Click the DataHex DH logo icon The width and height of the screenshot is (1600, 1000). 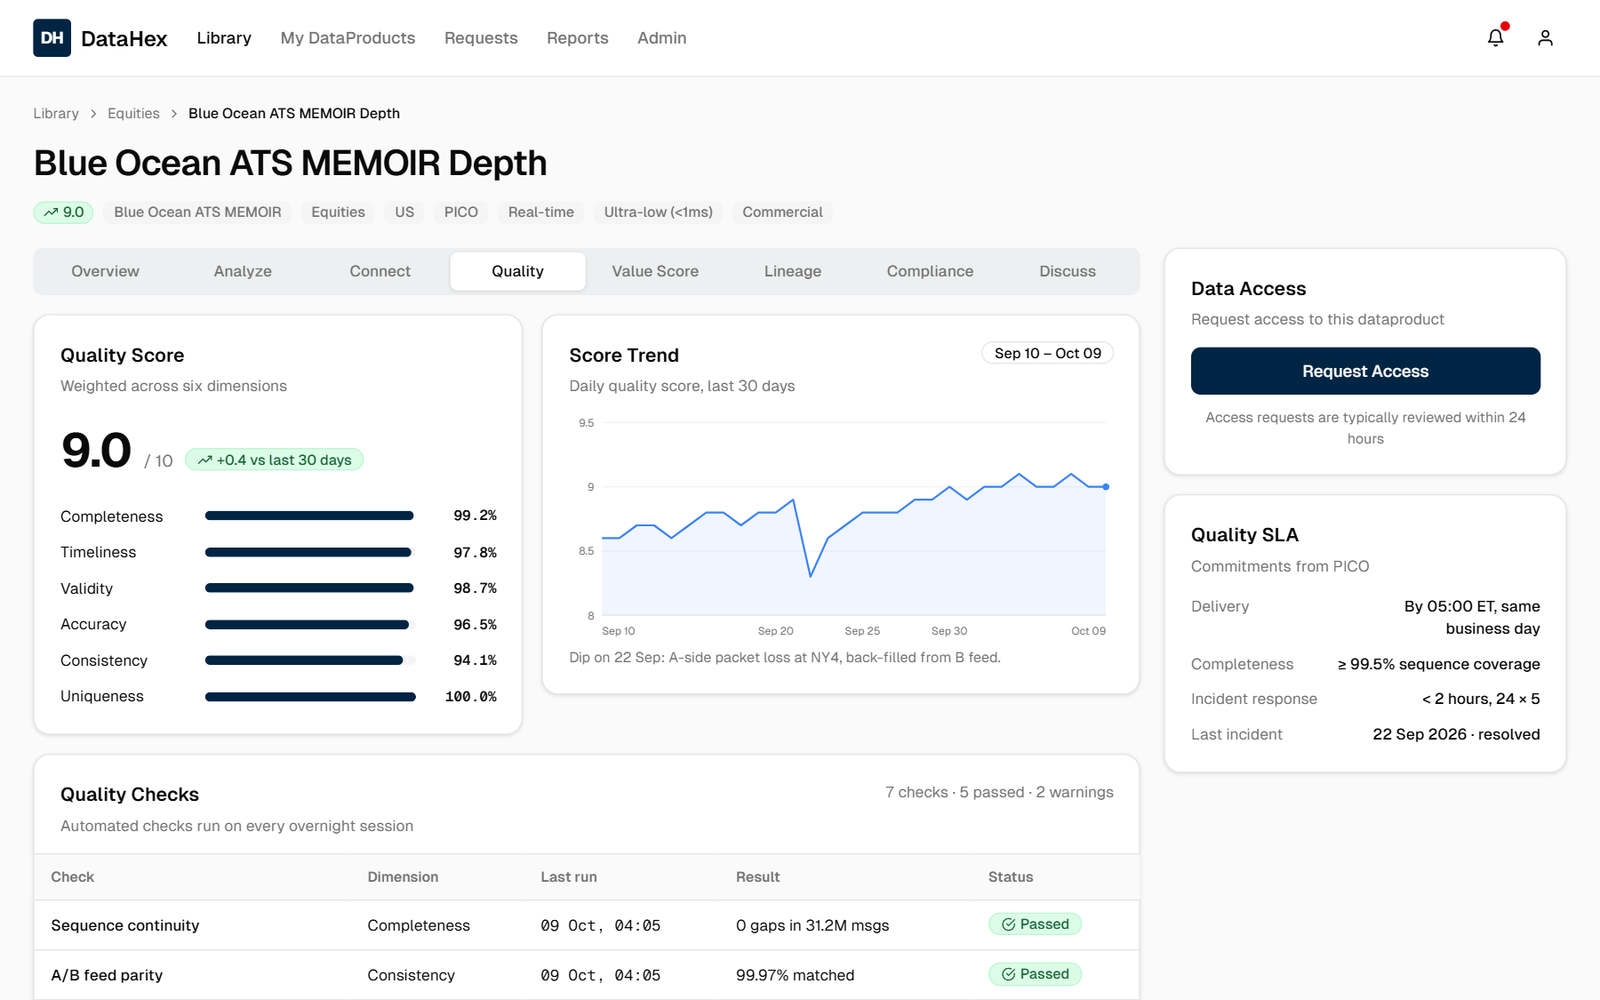pos(52,38)
